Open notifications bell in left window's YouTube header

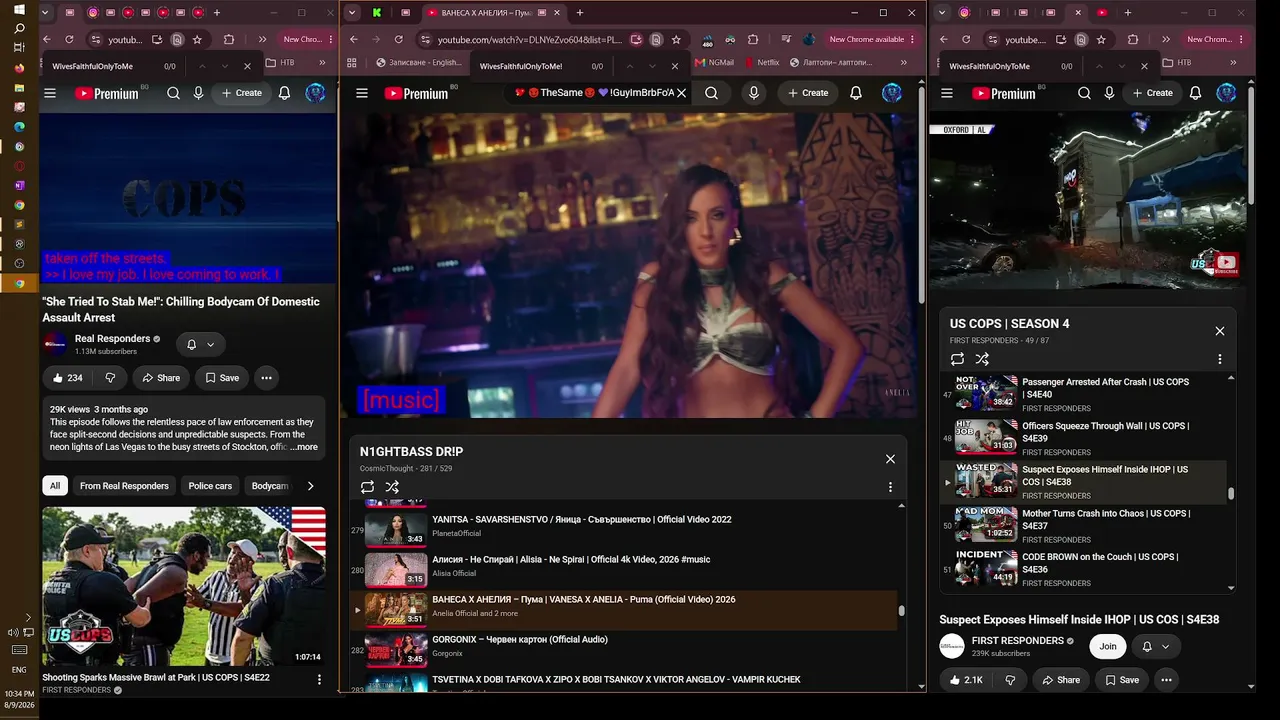point(284,93)
